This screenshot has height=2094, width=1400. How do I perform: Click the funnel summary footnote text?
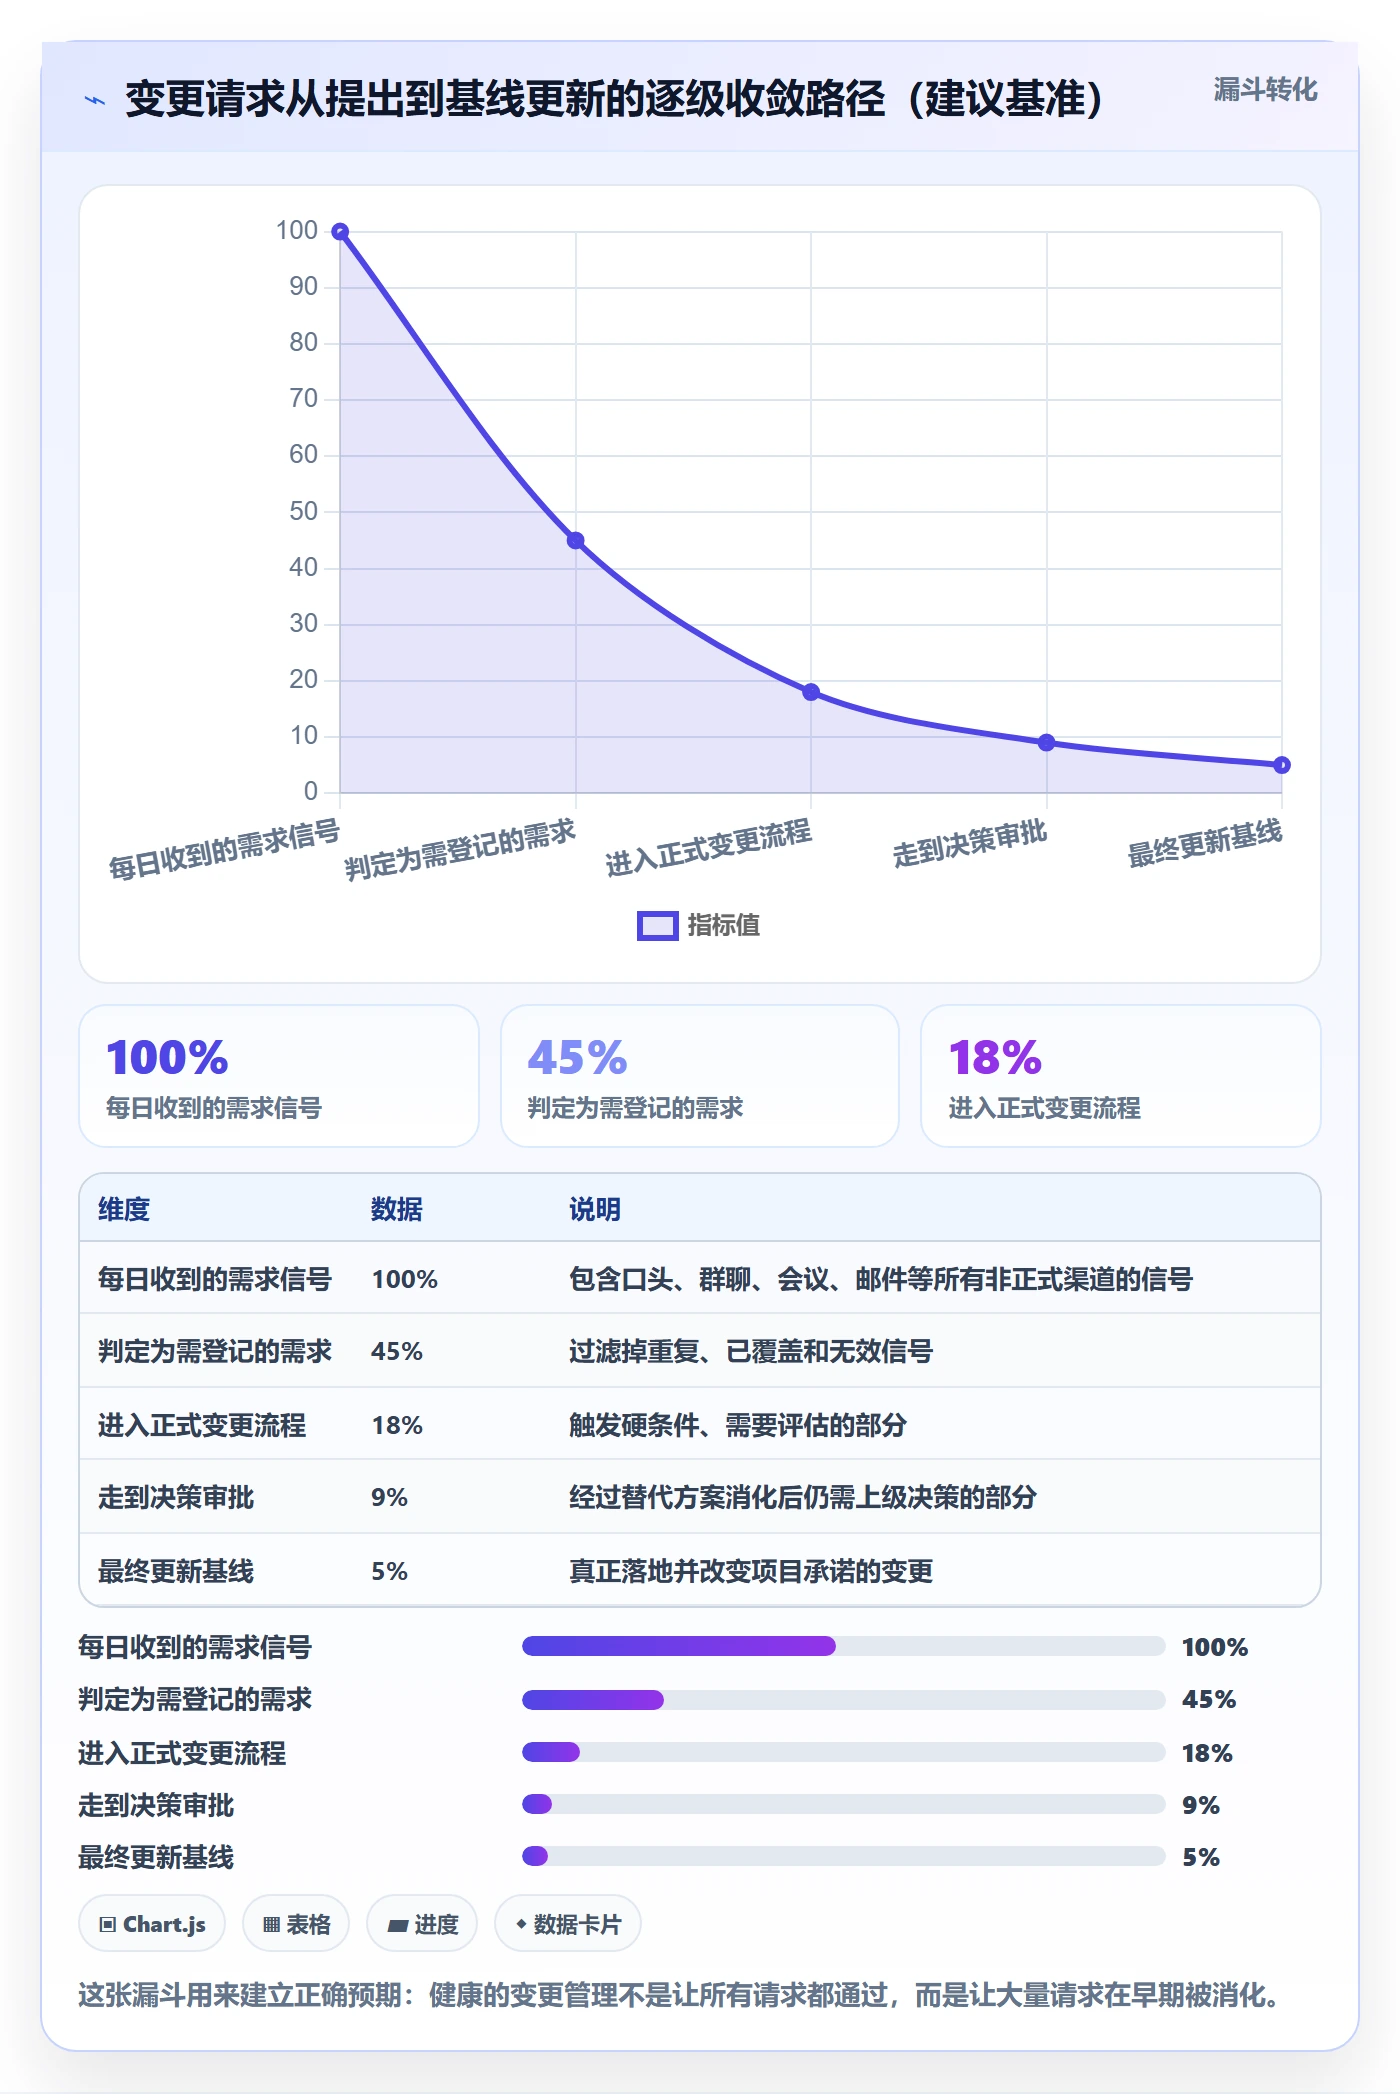point(678,1995)
